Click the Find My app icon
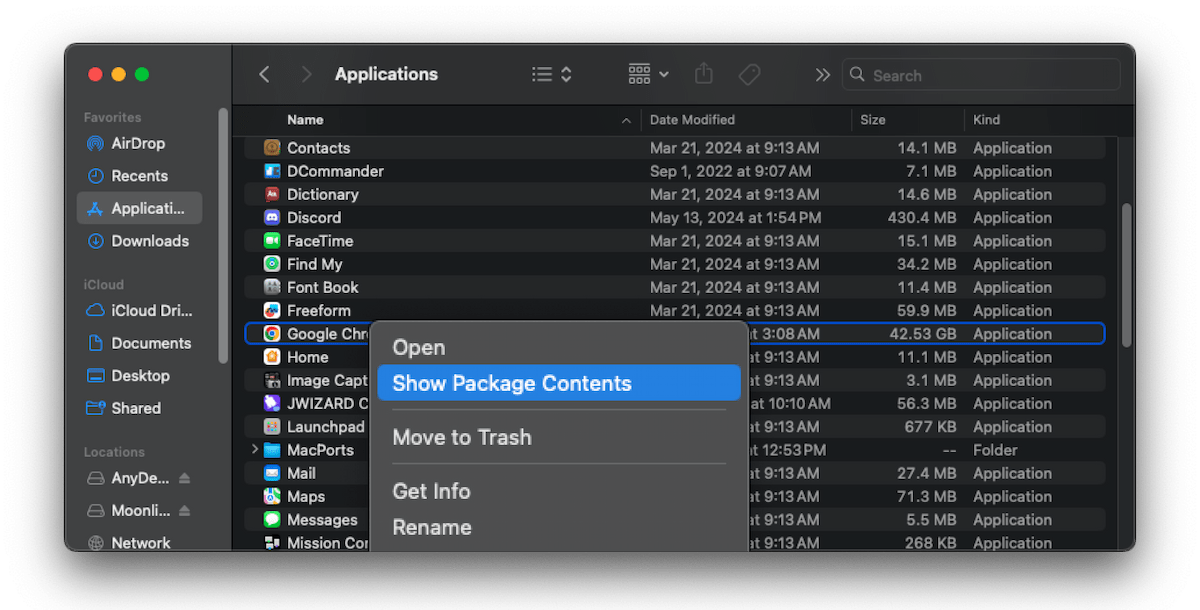Viewport: 1200px width, 610px height. [x=272, y=264]
